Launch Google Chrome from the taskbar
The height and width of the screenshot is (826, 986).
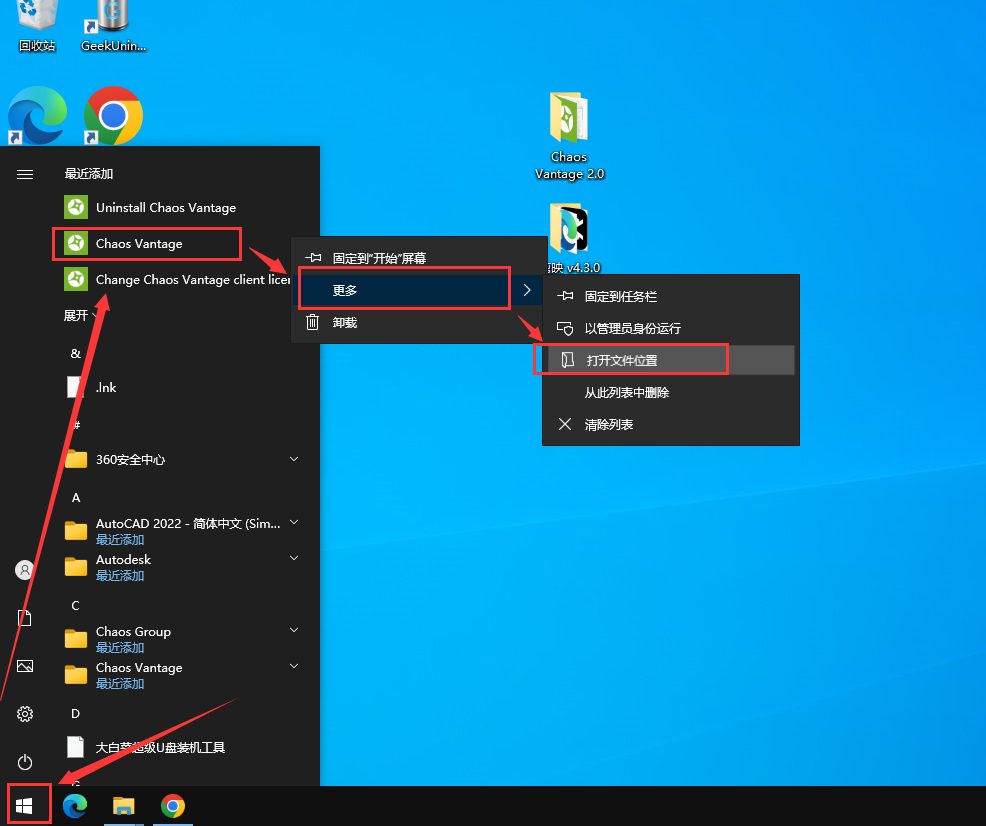point(173,806)
